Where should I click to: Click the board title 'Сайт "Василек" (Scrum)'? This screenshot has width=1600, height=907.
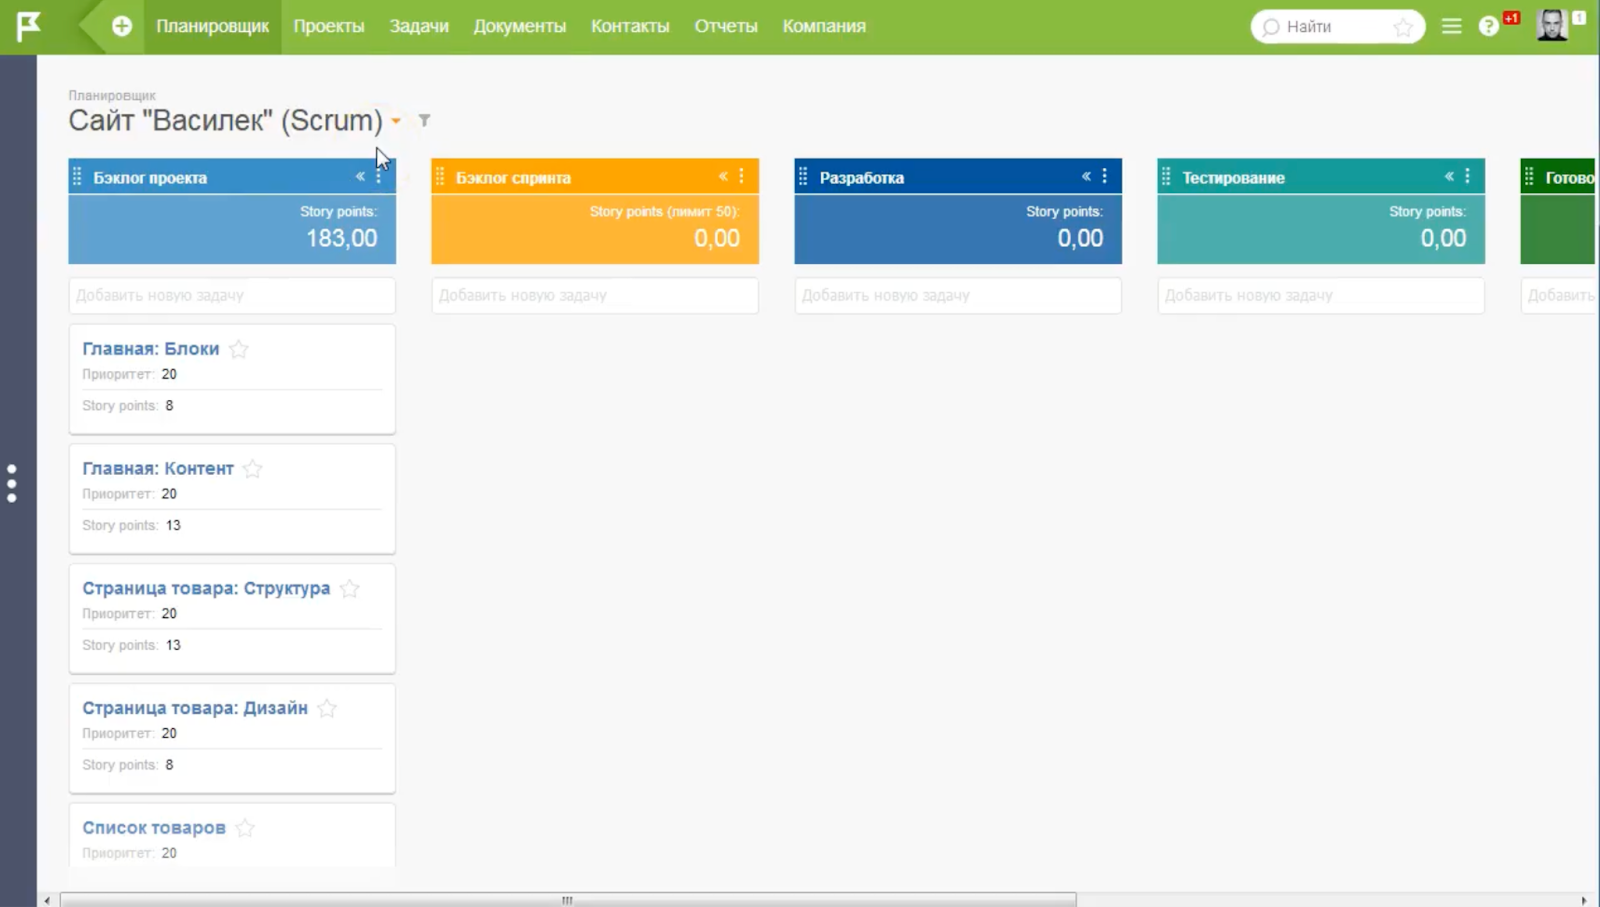coord(226,121)
